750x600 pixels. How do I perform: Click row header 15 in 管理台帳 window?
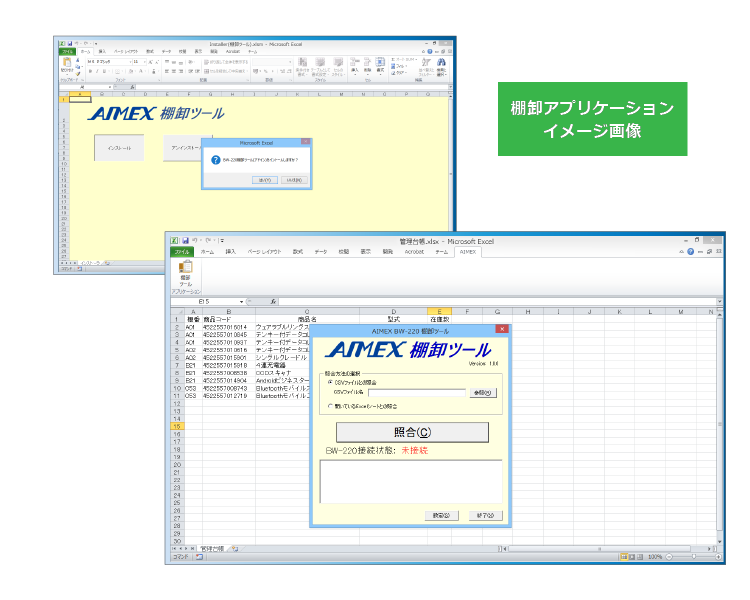click(177, 426)
